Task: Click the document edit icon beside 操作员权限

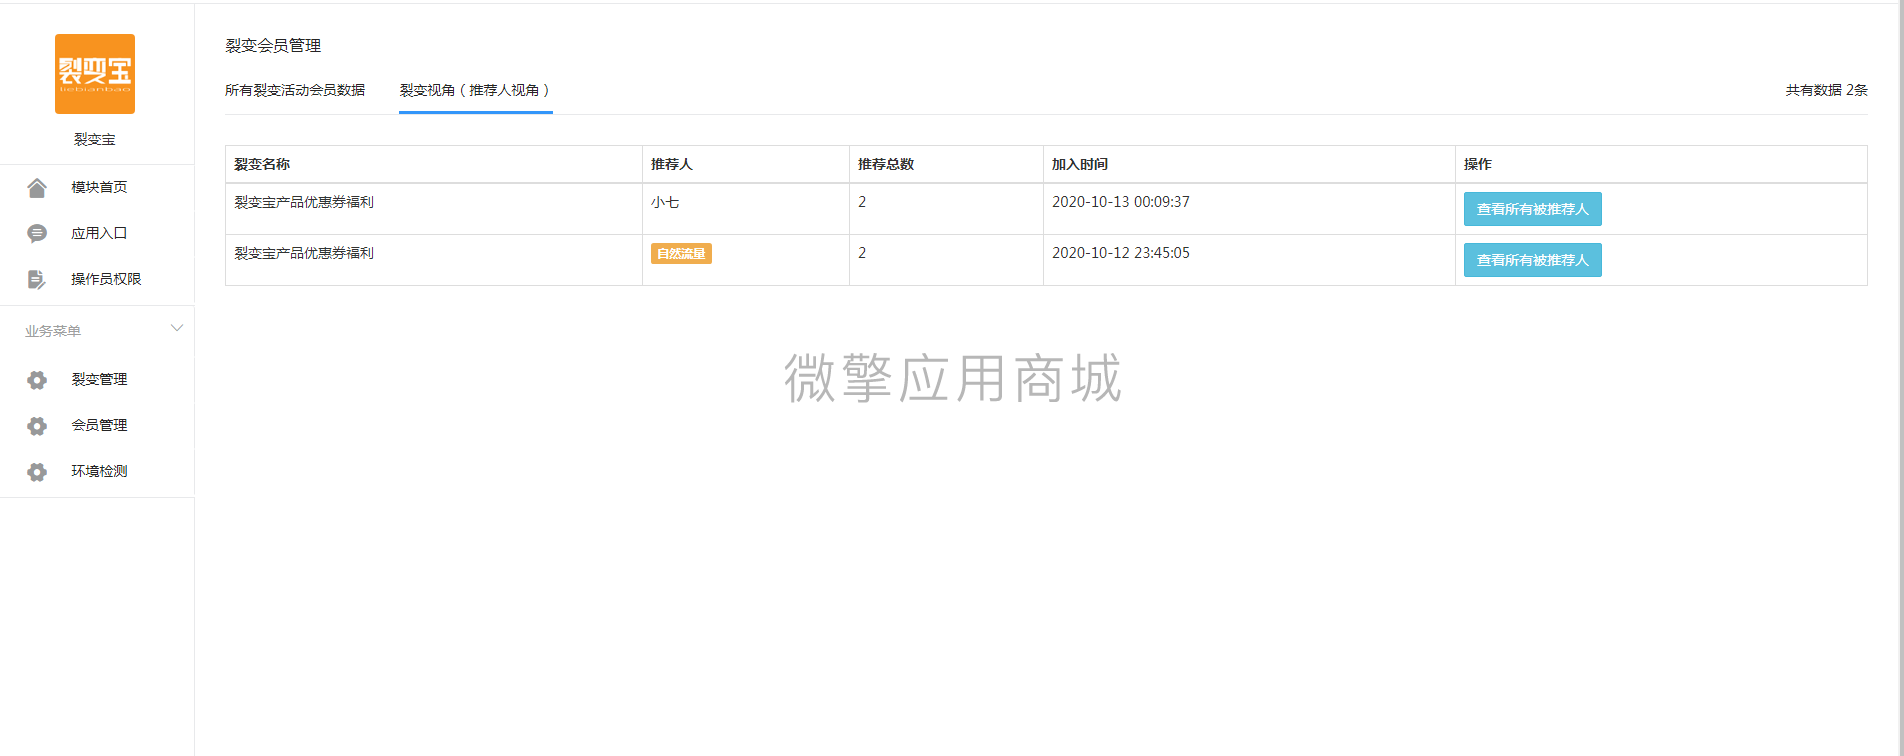Action: [x=37, y=279]
